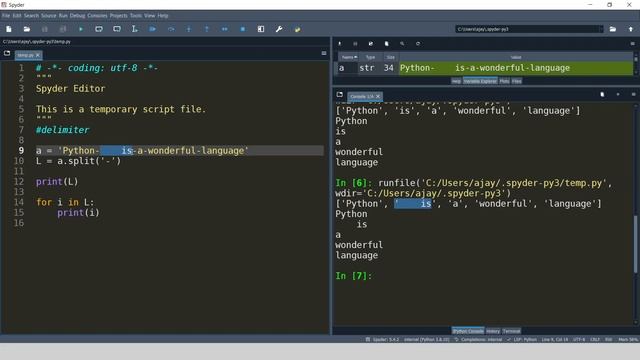The width and height of the screenshot is (640, 360).
Task: Start debugging the file icon
Action: [153, 29]
